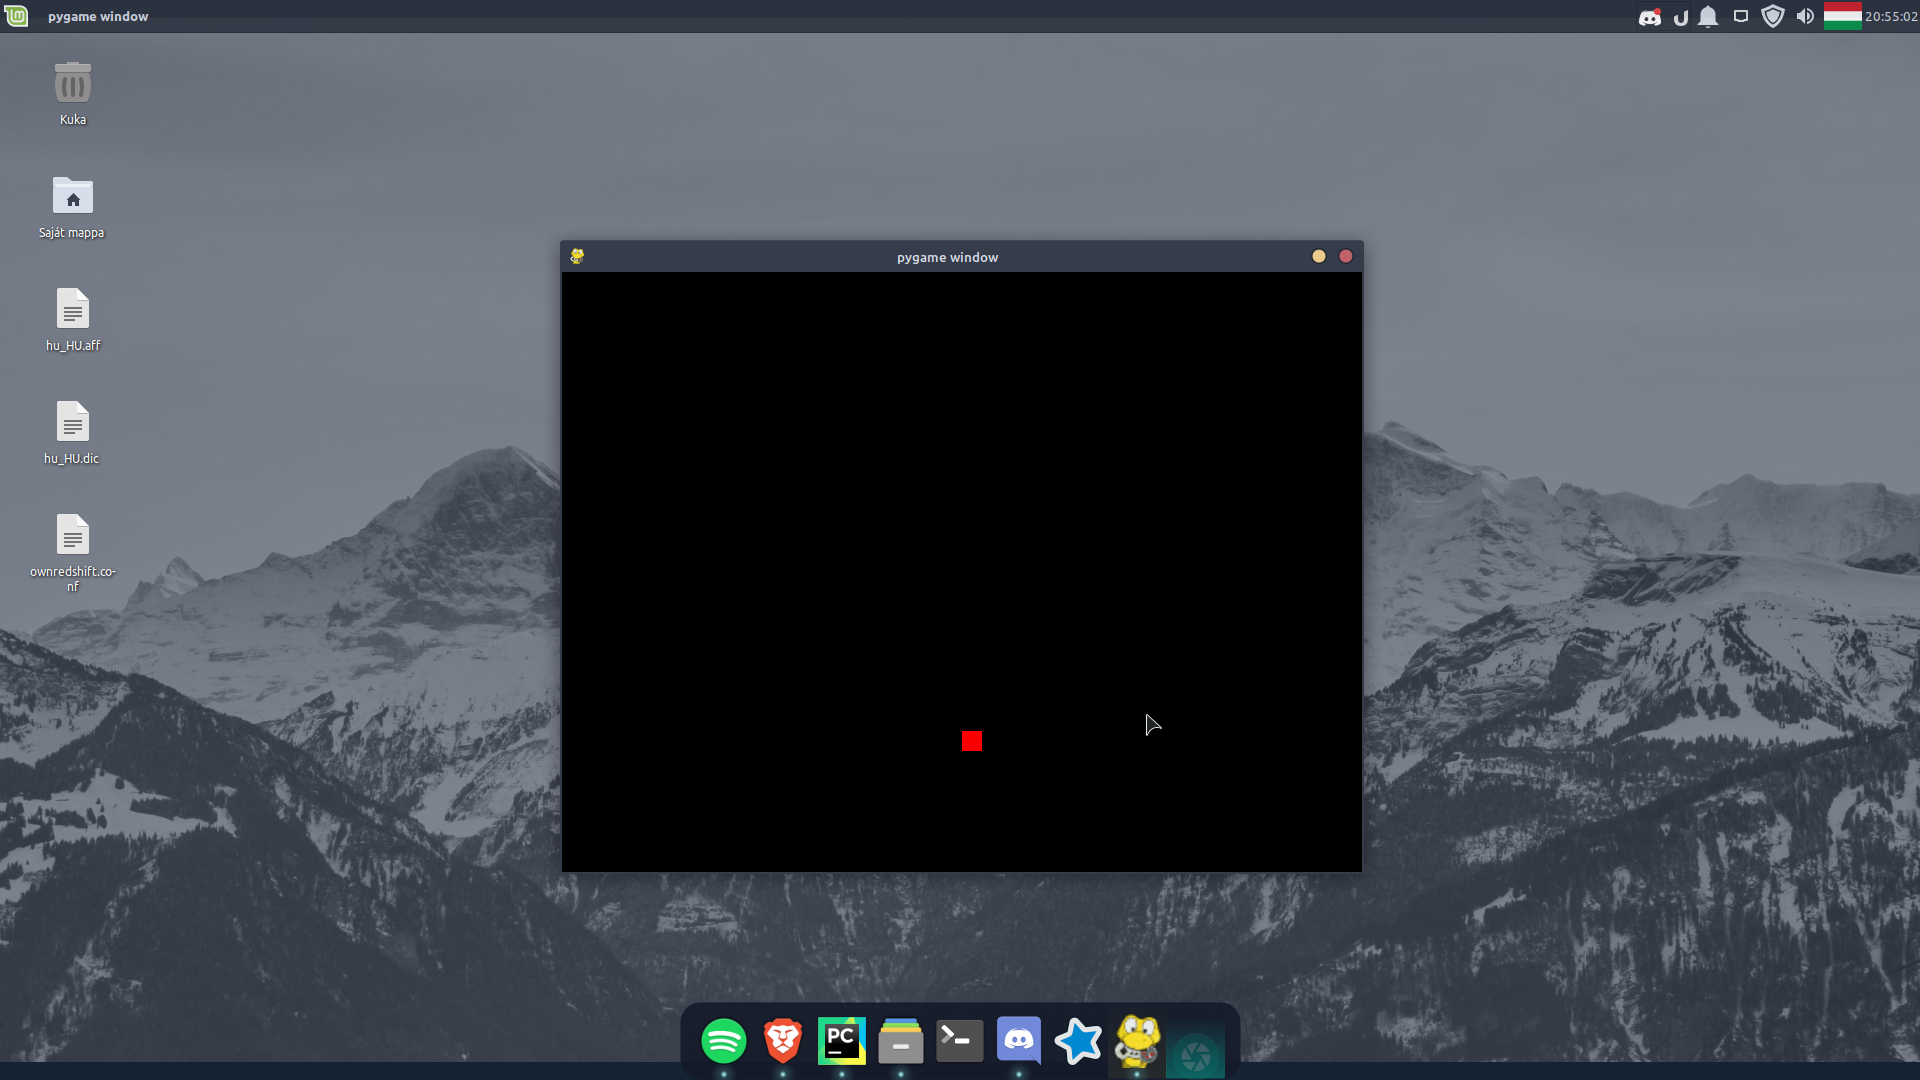Click the shield icon in the system tray
The width and height of the screenshot is (1920, 1080).
pos(1772,16)
